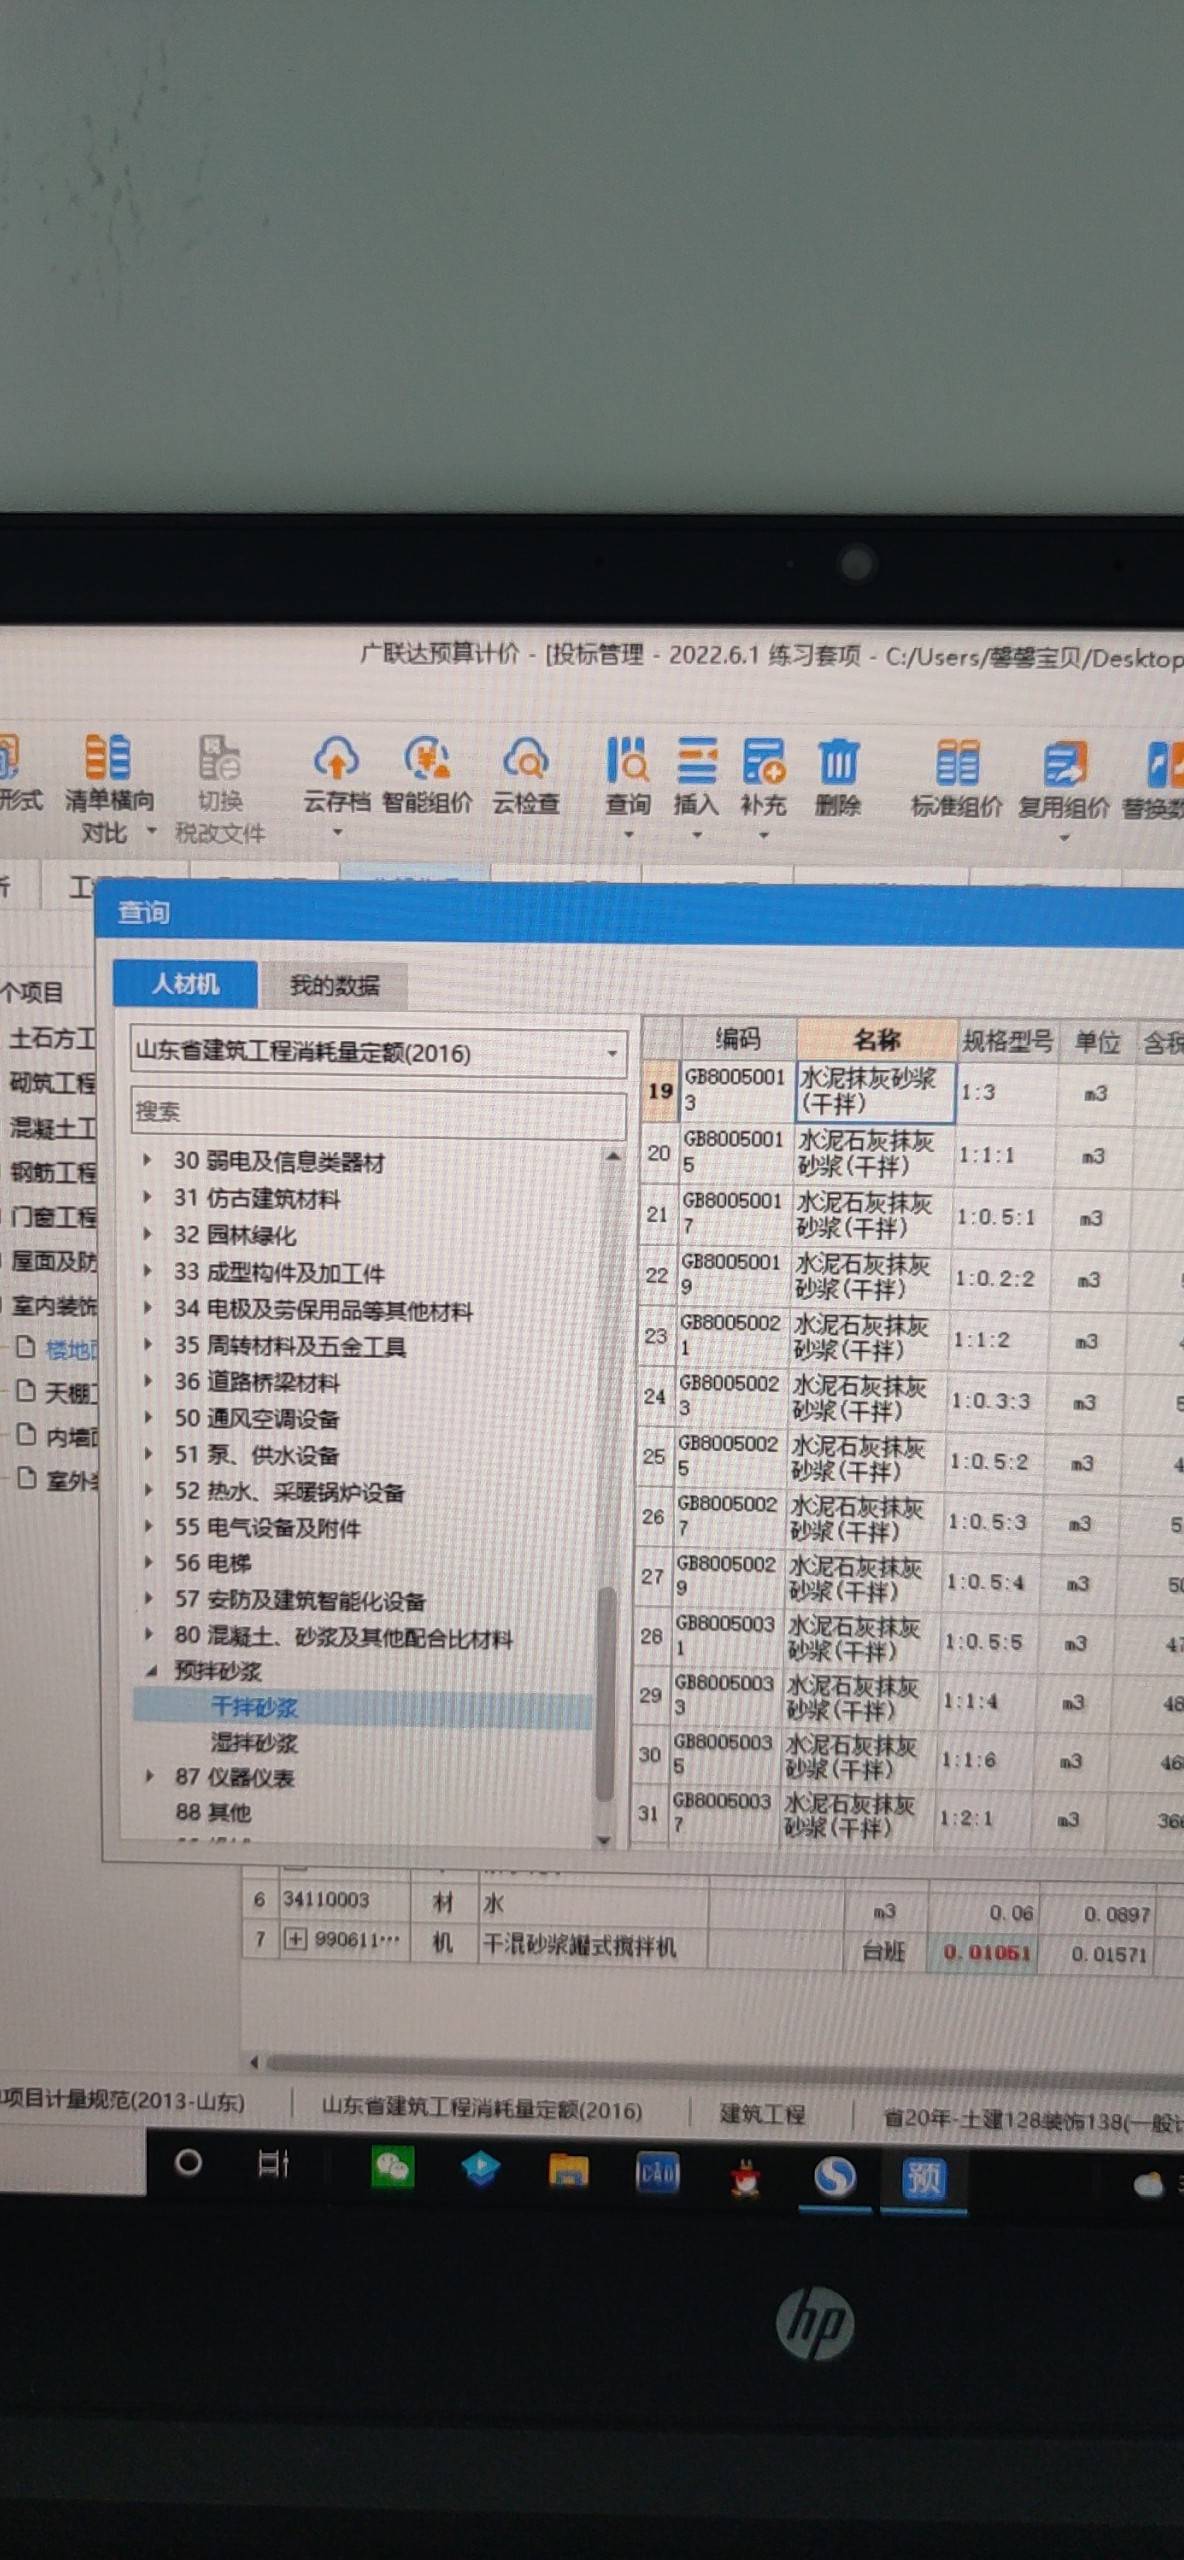1184x2560 pixels.
Task: Click the 单位 column header
Action: [1097, 1042]
